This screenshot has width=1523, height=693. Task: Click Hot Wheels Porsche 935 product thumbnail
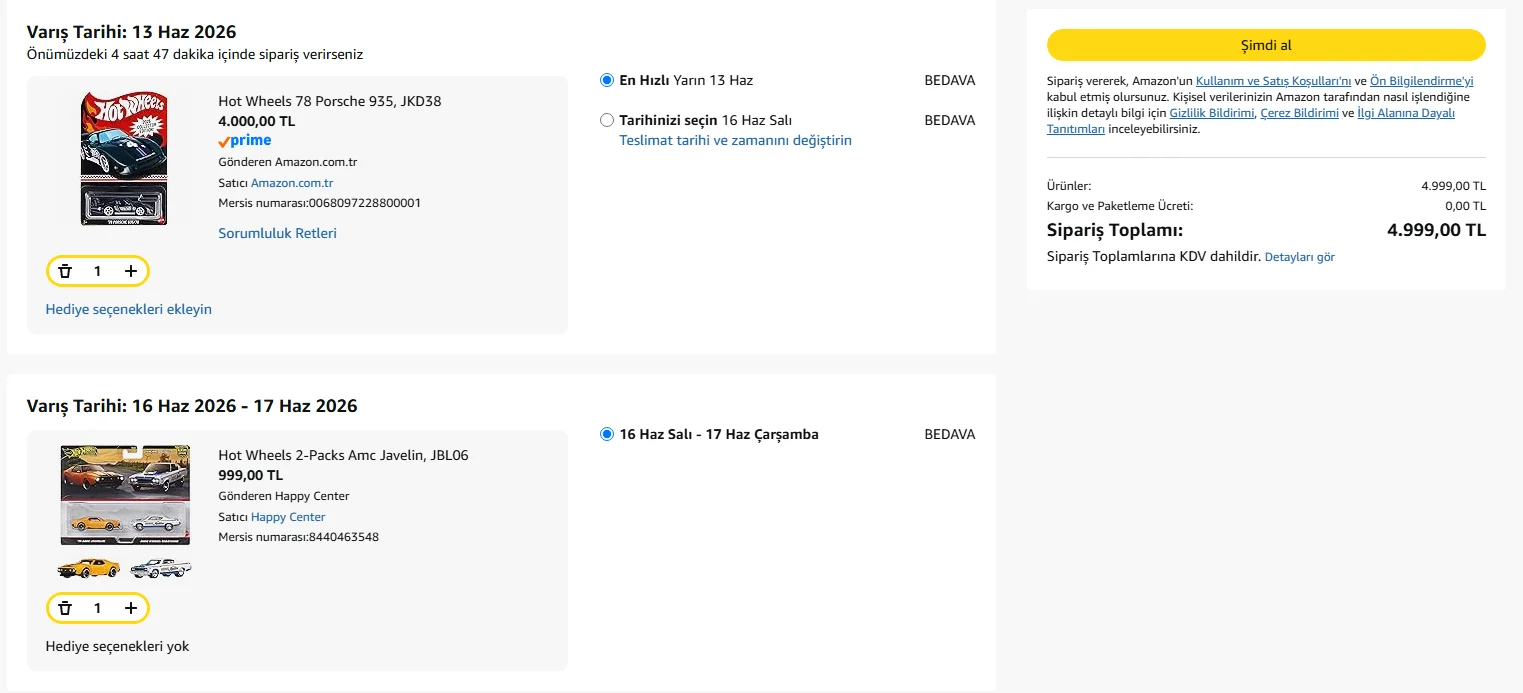click(x=124, y=158)
